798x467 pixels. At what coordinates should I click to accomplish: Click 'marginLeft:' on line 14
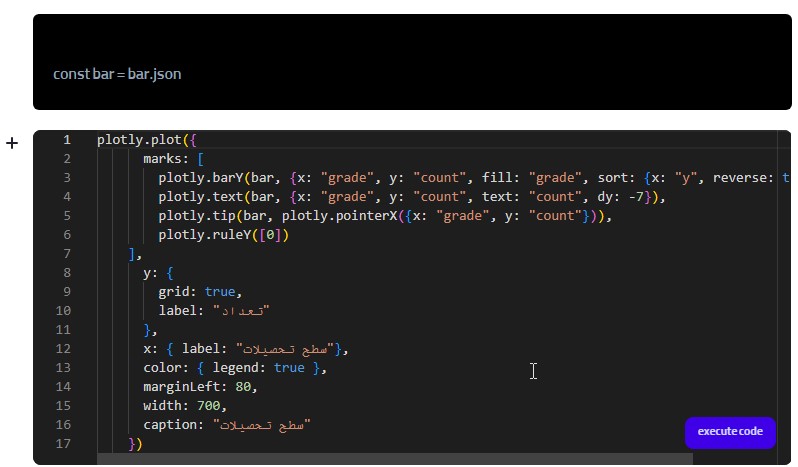185,387
